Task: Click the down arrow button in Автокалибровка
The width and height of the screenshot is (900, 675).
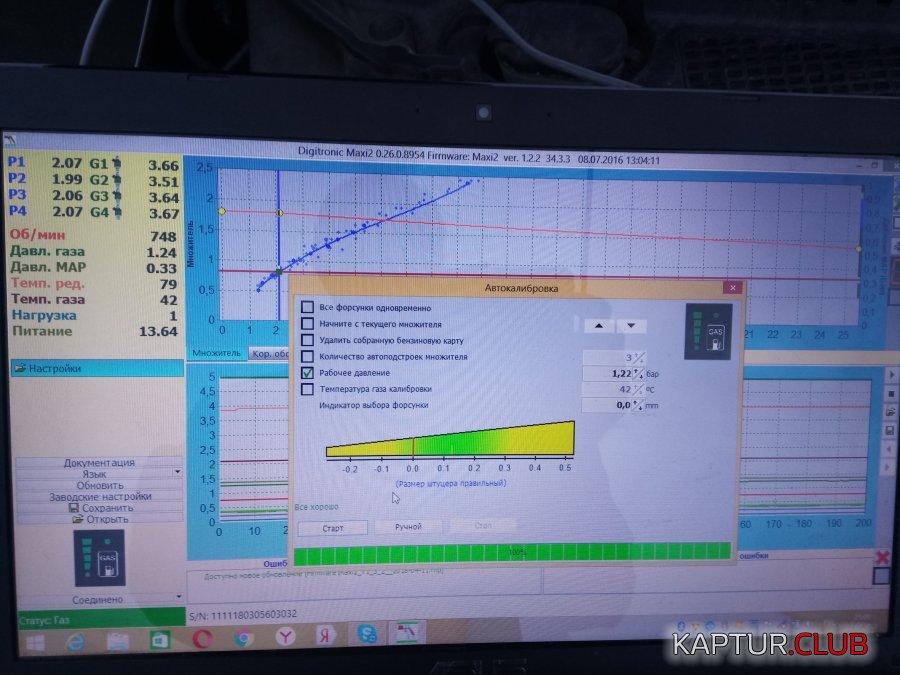Action: click(x=631, y=325)
